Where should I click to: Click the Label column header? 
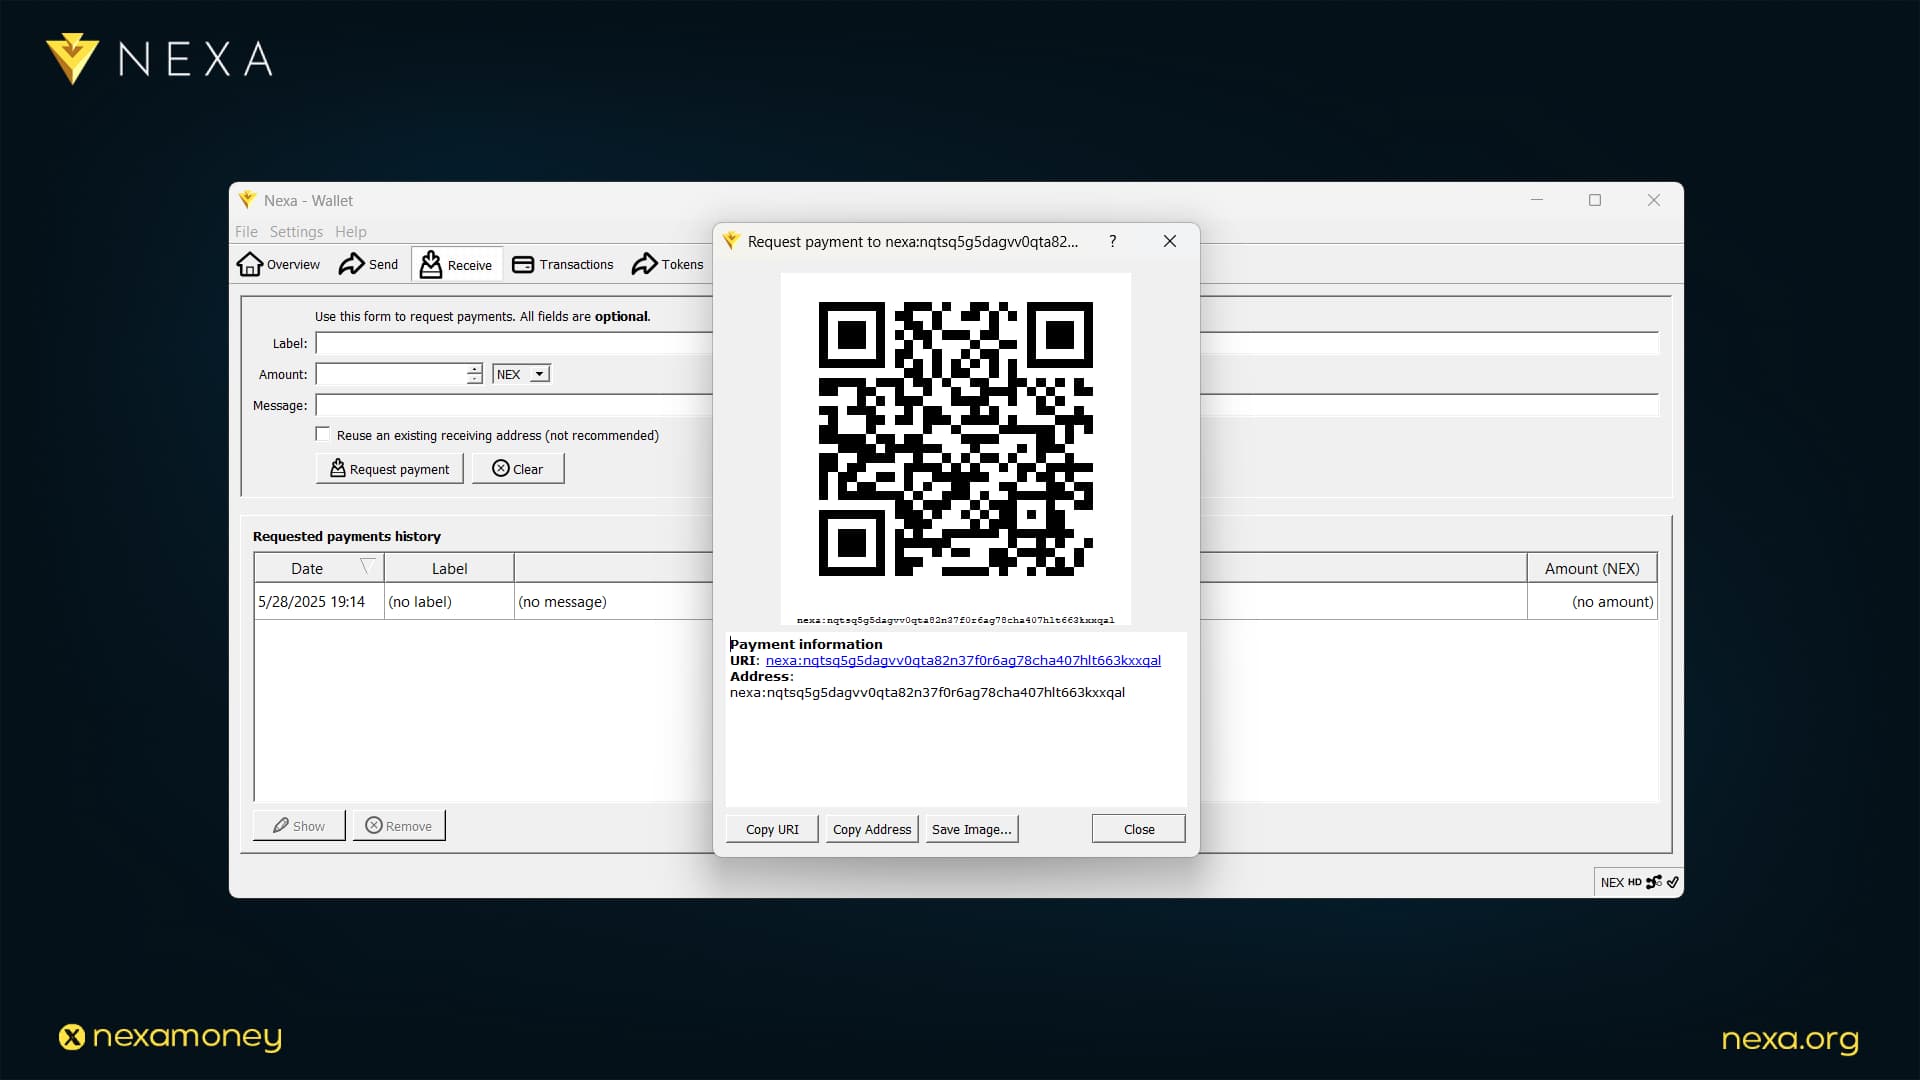(x=449, y=568)
